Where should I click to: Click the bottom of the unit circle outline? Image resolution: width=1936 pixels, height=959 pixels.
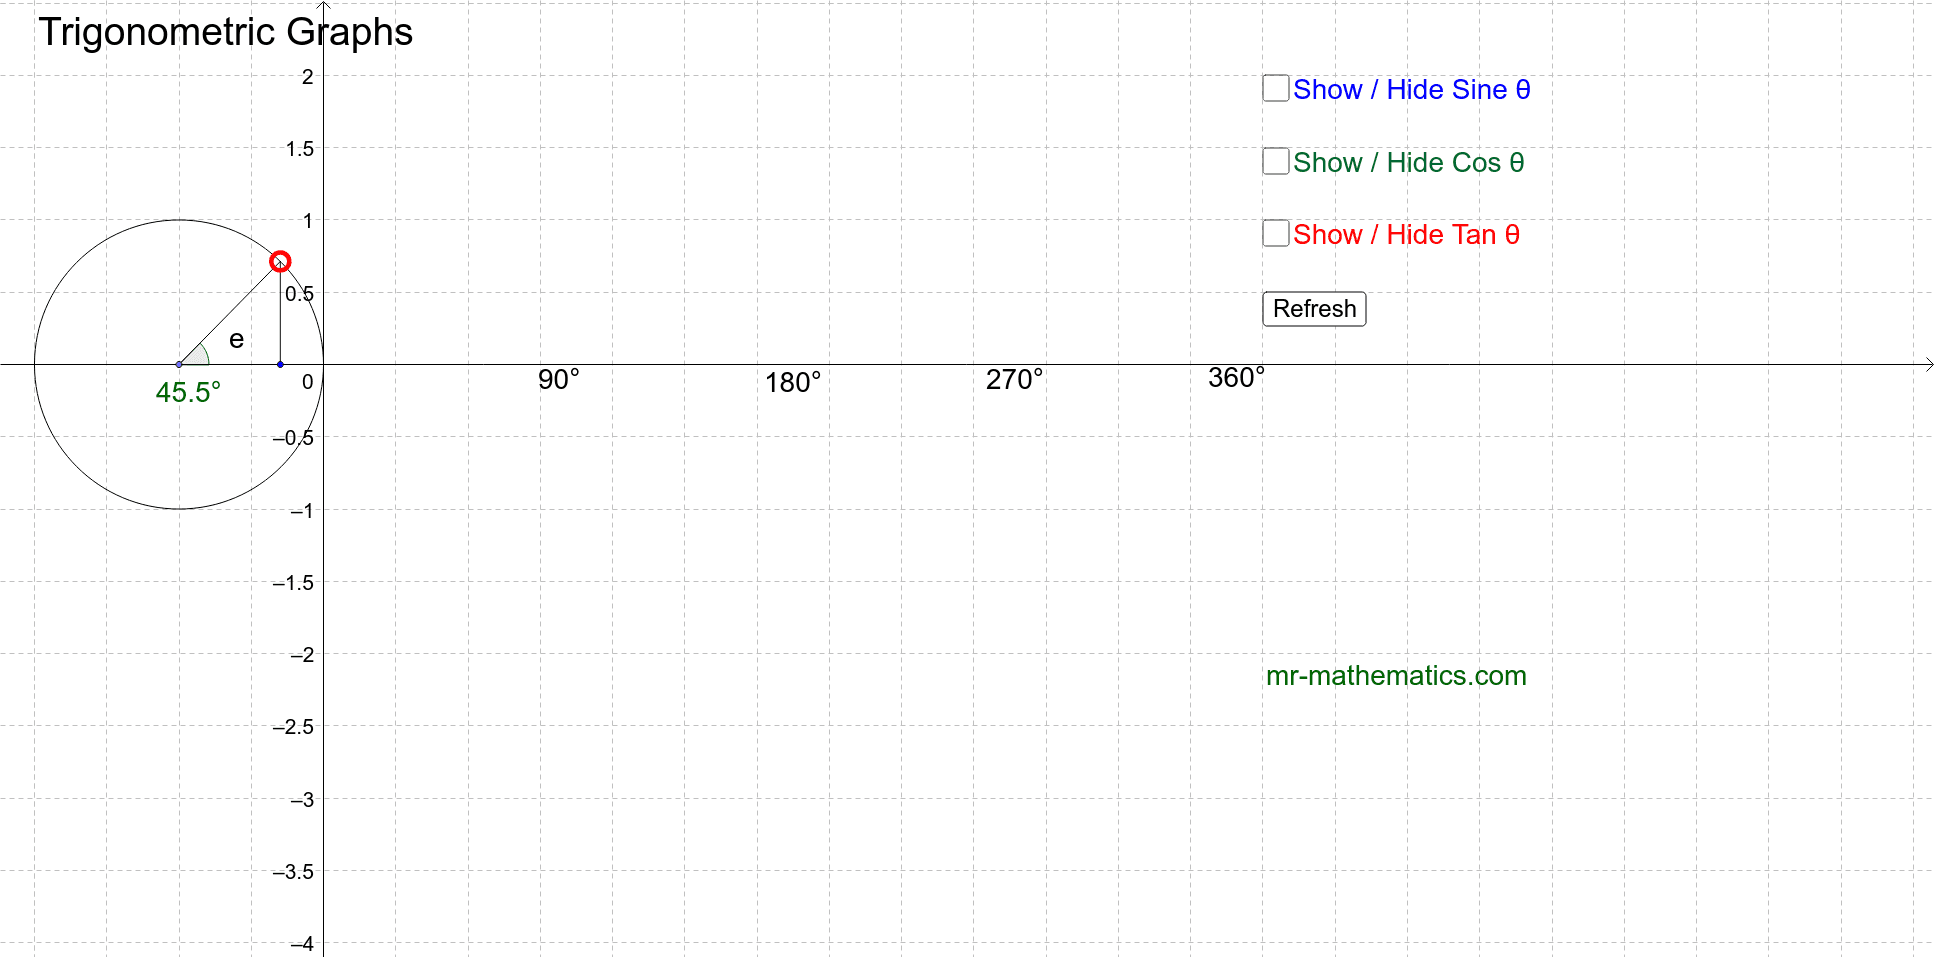(179, 509)
